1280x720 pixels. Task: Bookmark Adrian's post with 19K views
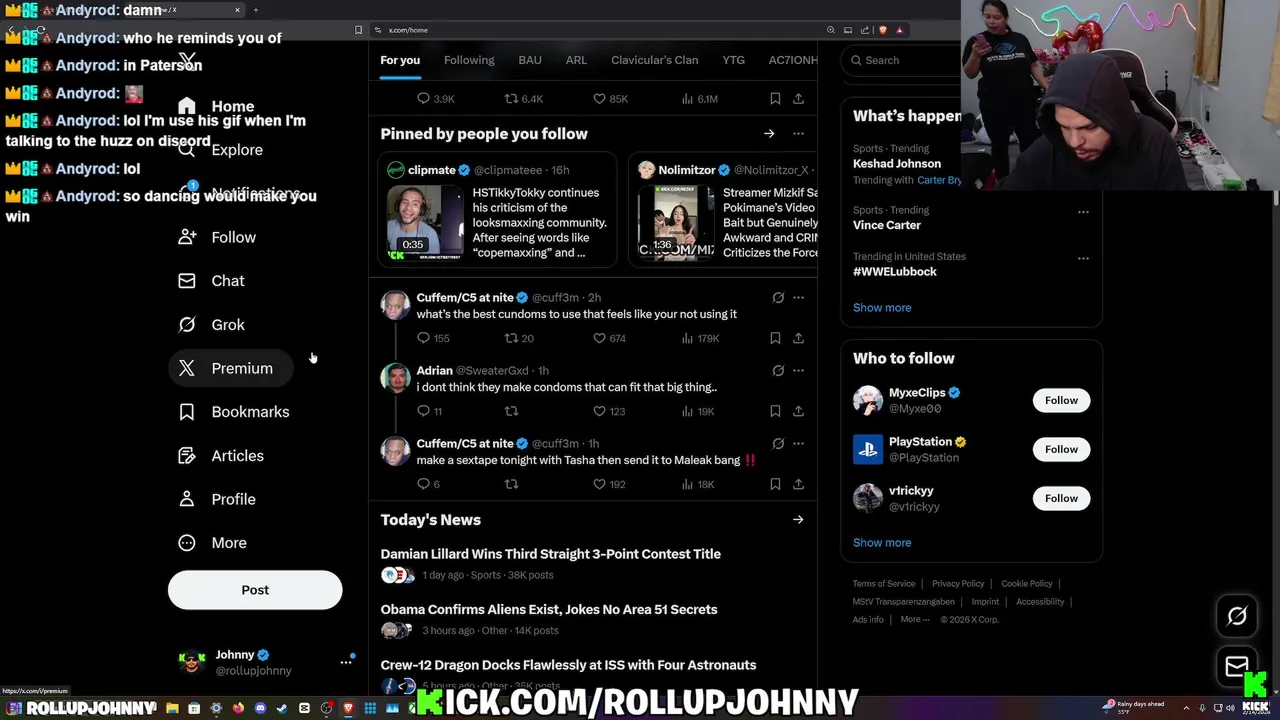click(775, 411)
